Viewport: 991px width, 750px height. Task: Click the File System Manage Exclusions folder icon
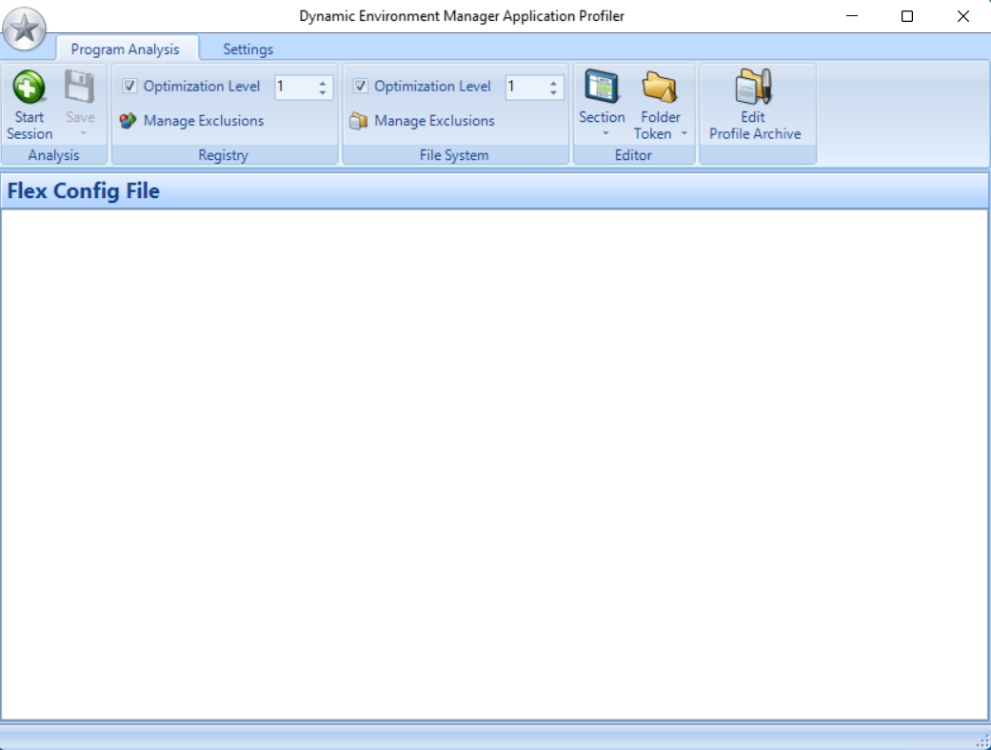point(358,121)
